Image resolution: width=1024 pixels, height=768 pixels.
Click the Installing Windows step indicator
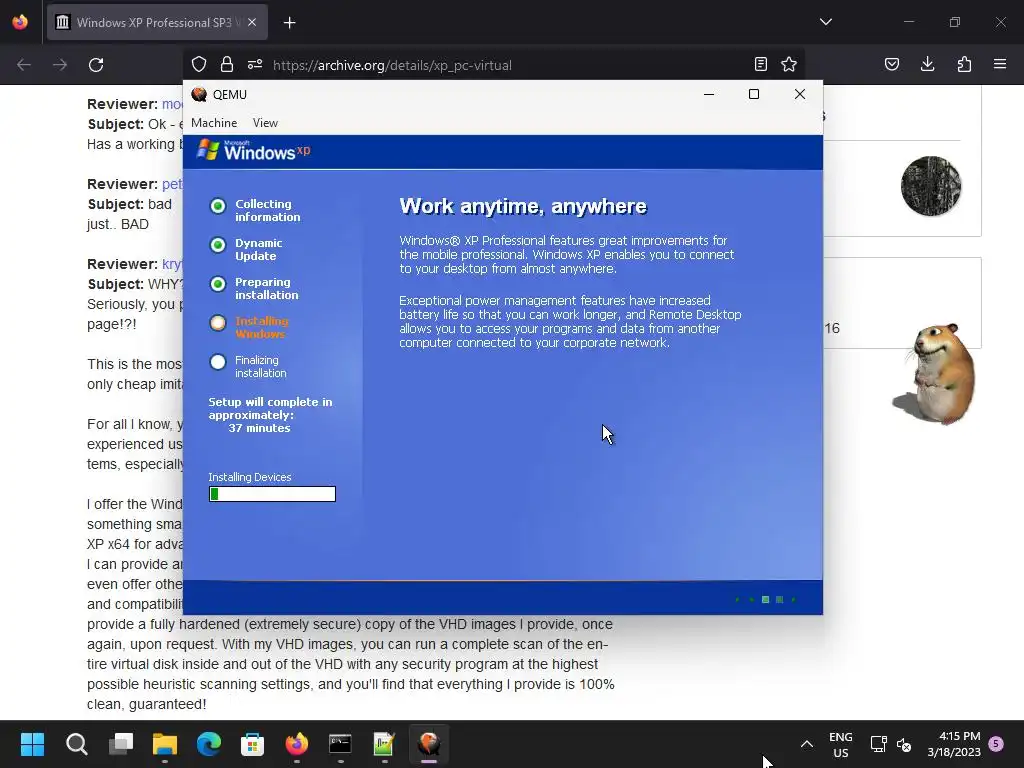[218, 323]
